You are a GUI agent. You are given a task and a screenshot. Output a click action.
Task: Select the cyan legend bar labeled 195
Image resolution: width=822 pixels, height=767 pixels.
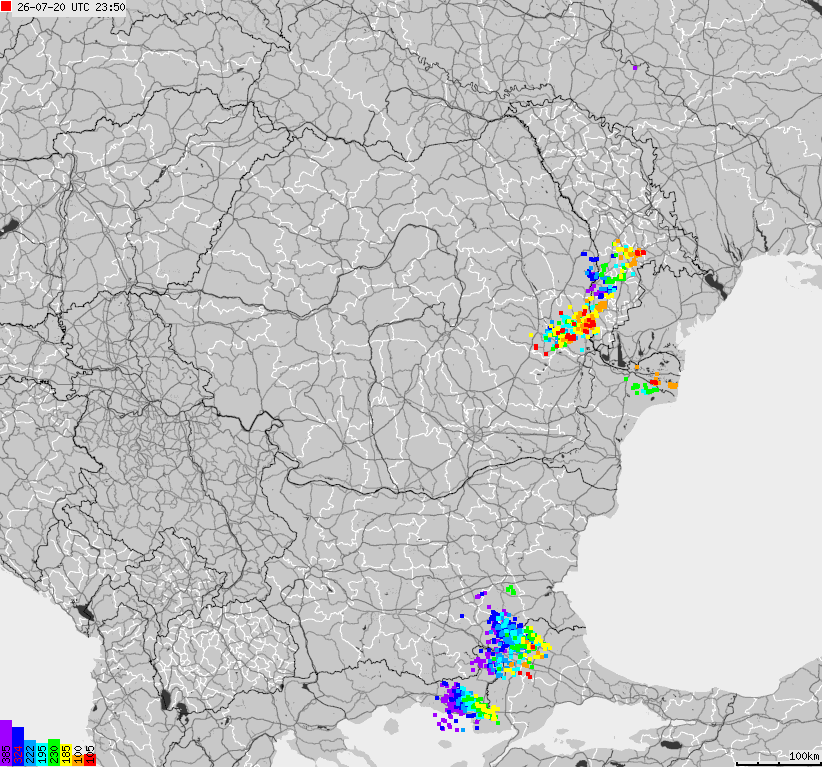pos(42,754)
